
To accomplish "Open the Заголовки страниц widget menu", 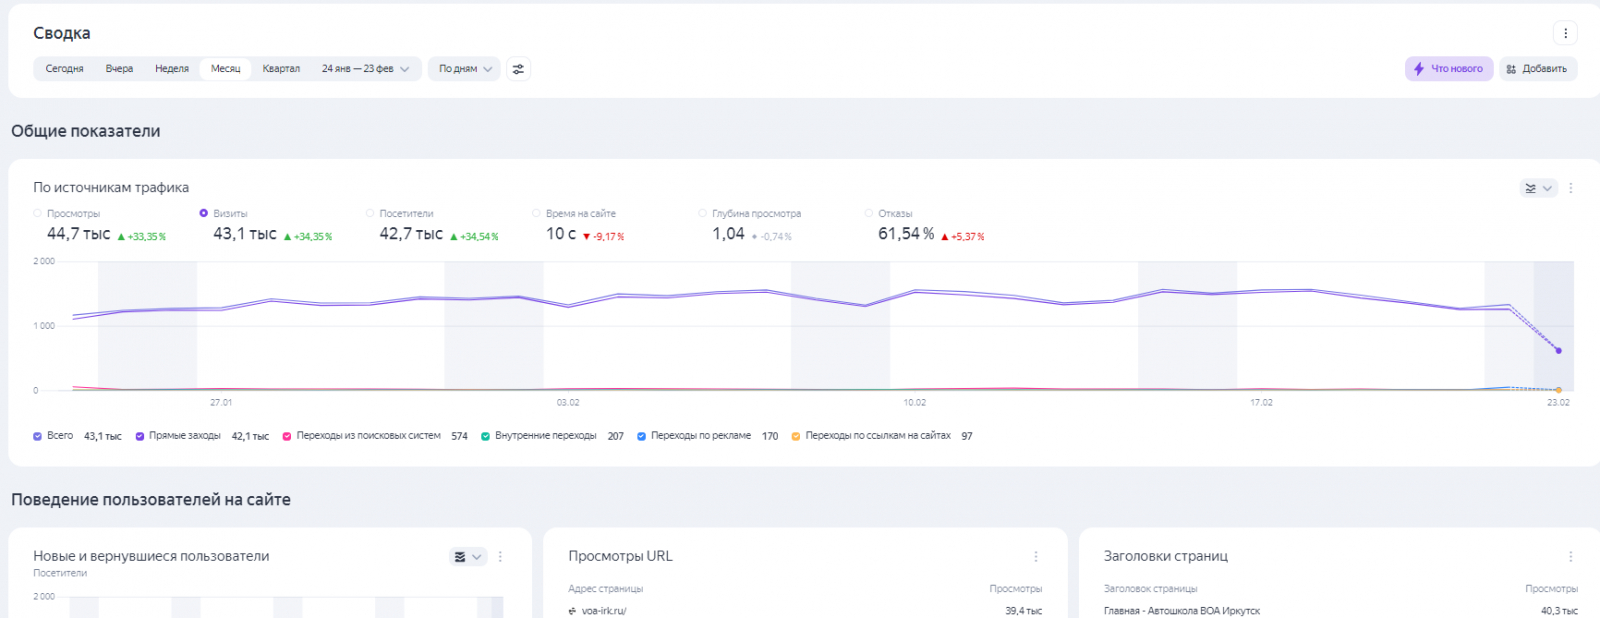I will (x=1571, y=557).
